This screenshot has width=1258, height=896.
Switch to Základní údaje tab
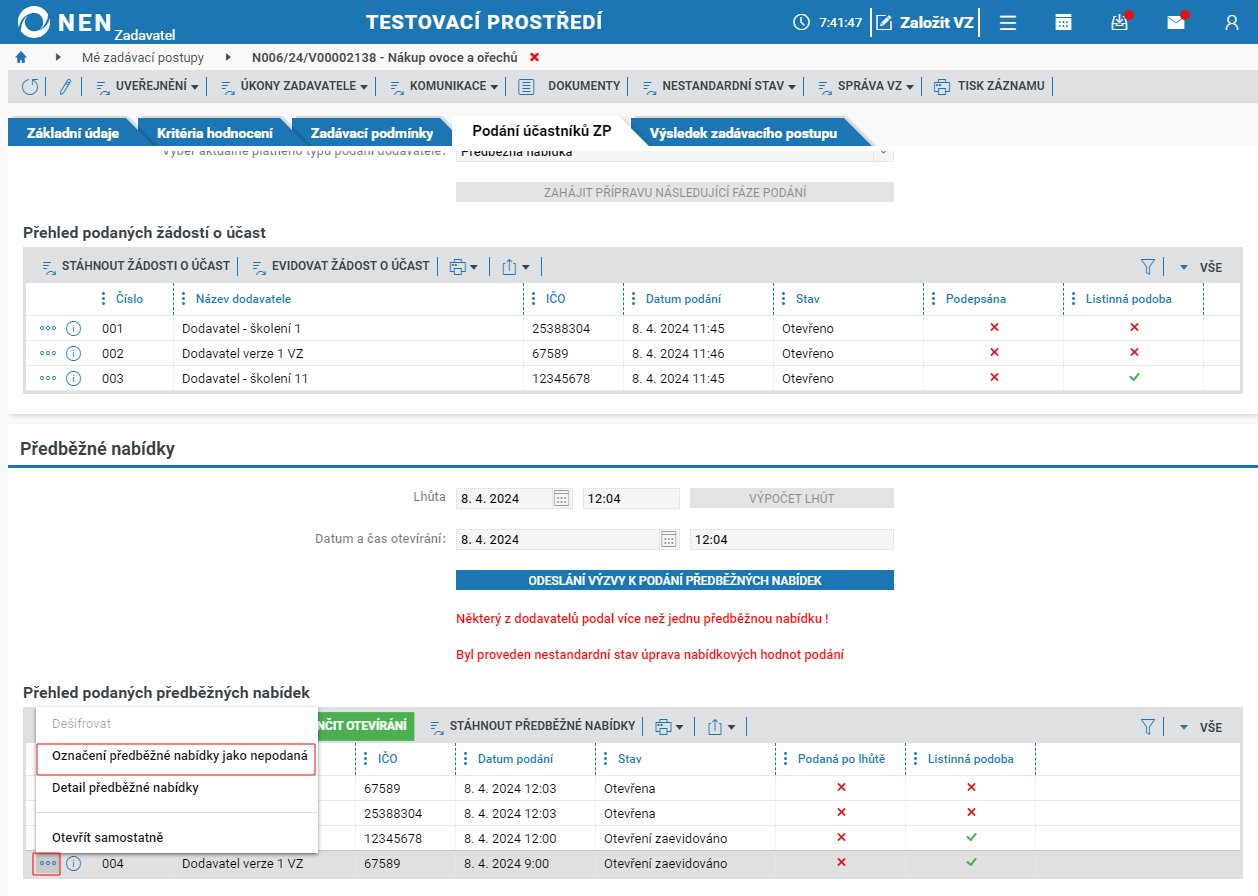point(73,132)
